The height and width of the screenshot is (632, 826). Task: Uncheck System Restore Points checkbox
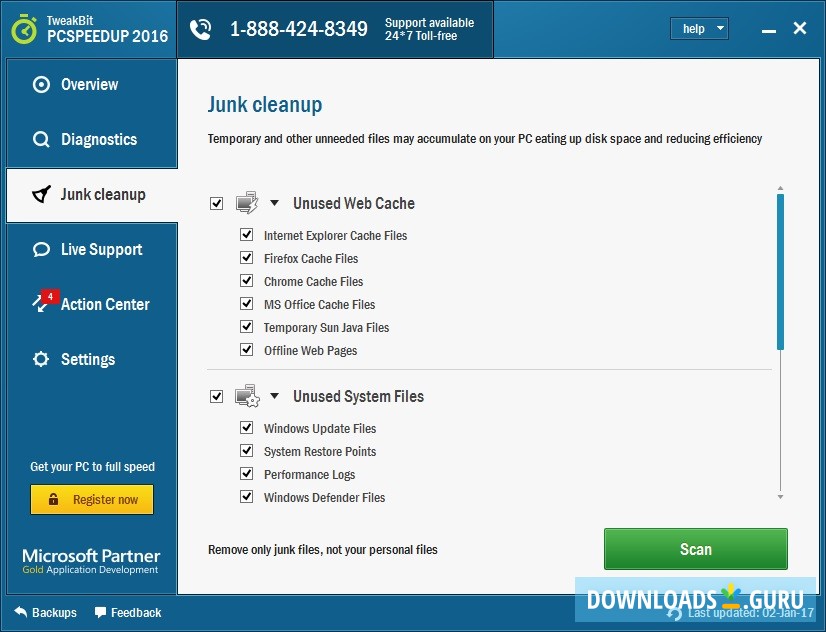pyautogui.click(x=247, y=450)
